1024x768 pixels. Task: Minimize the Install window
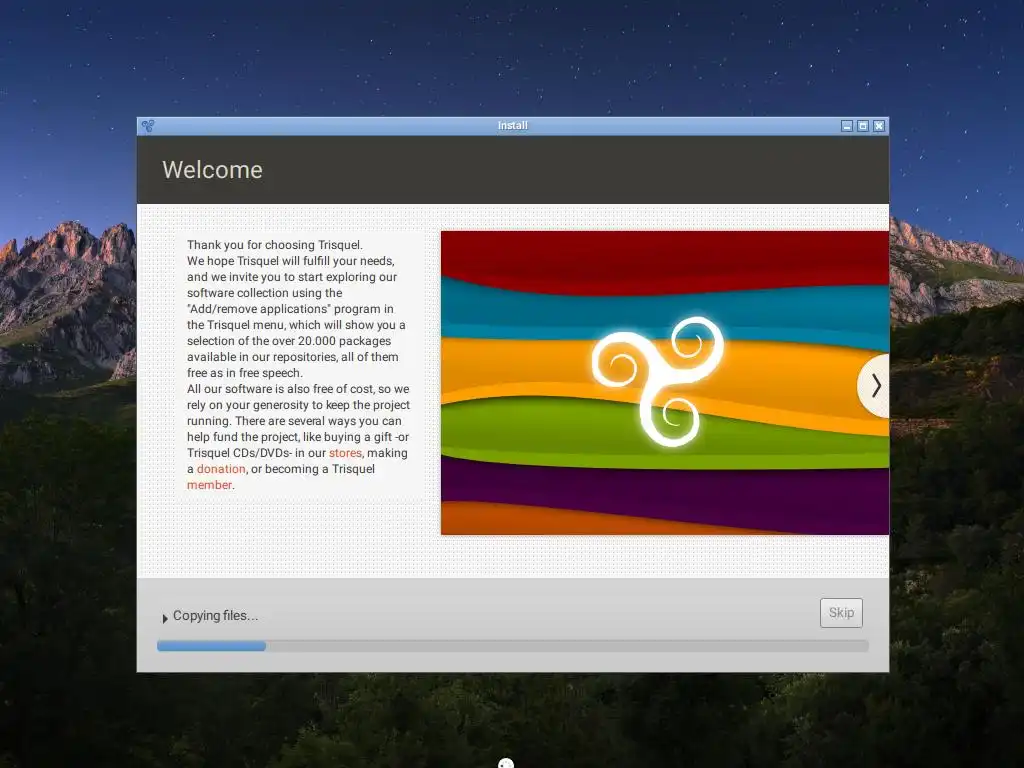tap(847, 126)
